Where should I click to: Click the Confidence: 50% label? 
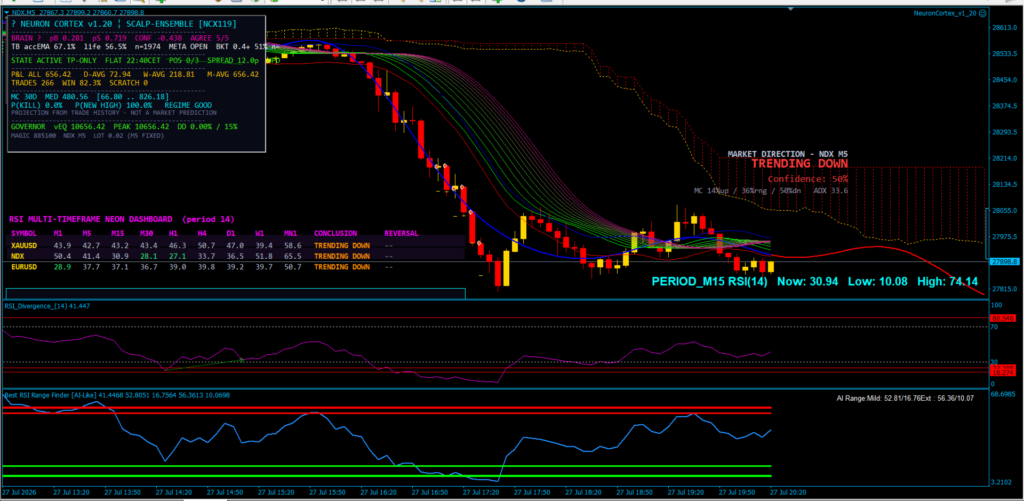tap(808, 178)
